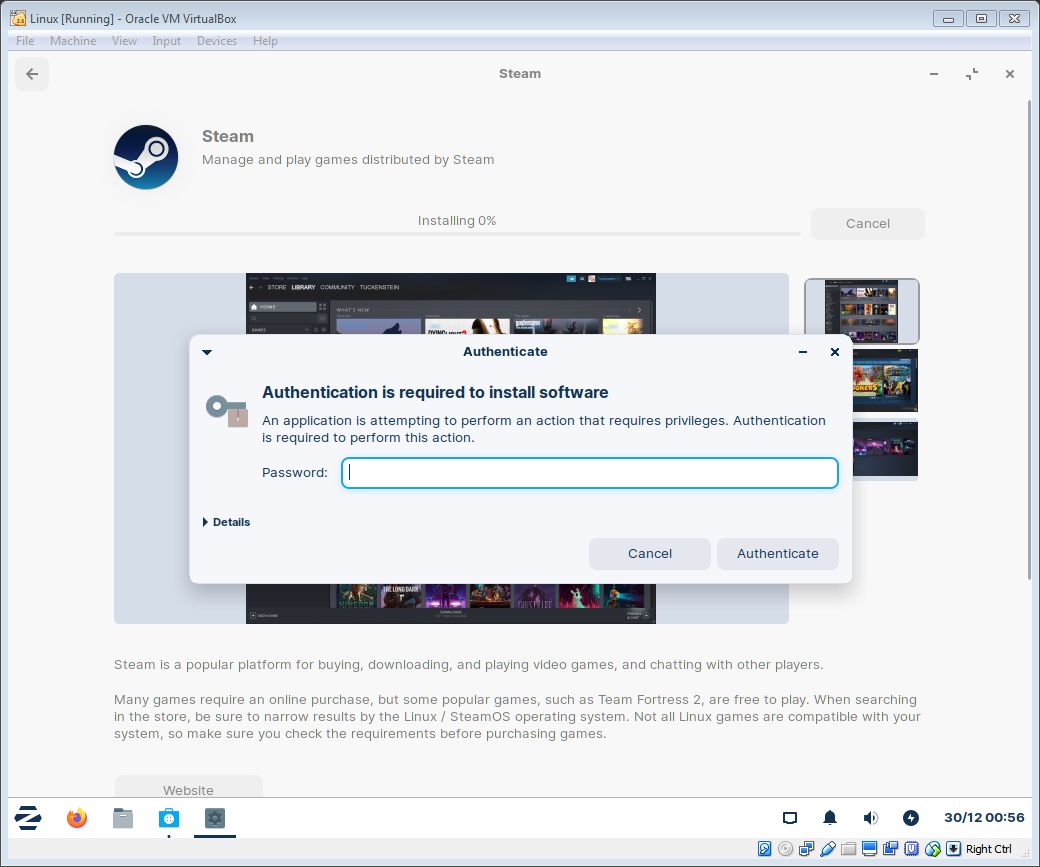Open the Machine menu
1040x867 pixels.
pyautogui.click(x=73, y=41)
